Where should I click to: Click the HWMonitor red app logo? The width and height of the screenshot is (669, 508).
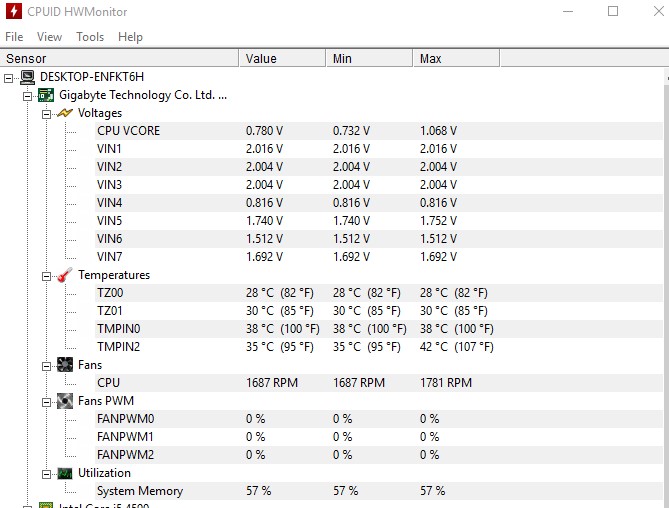14,11
